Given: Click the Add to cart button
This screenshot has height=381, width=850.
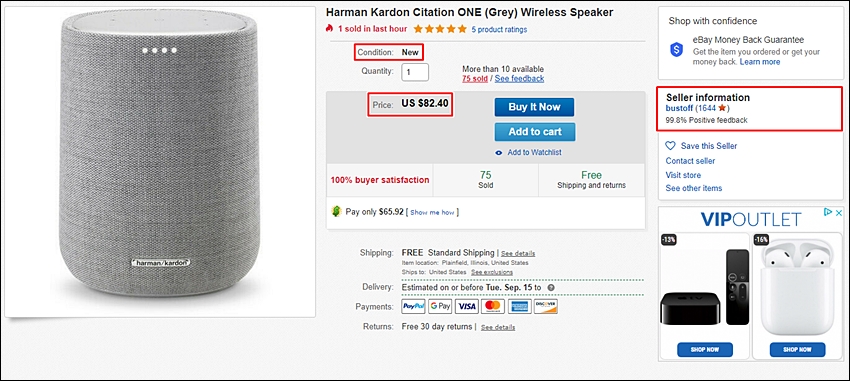Looking at the screenshot, I should coord(535,132).
